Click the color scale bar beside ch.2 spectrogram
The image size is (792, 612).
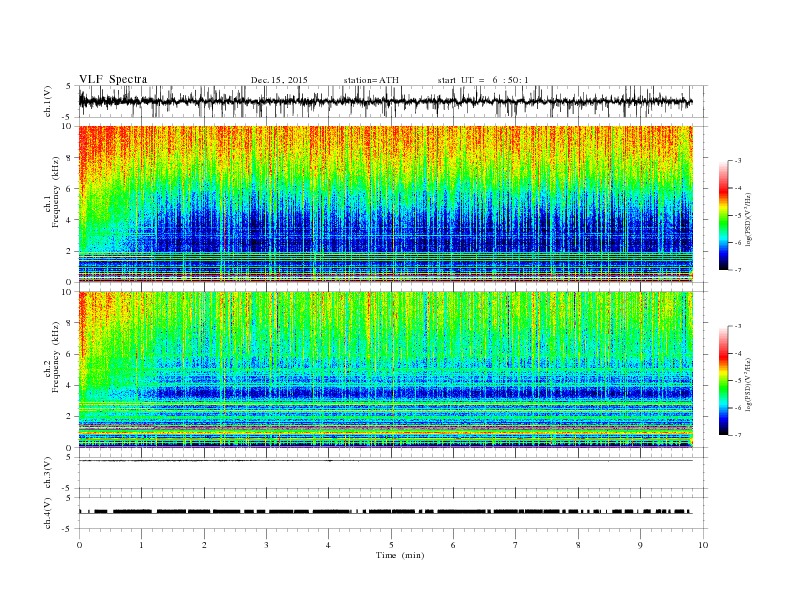coord(724,380)
